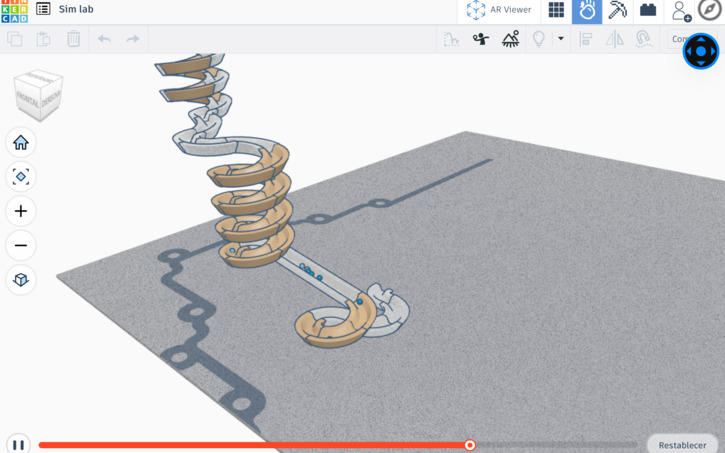Select the mirror tool
725x453 pixels.
[x=614, y=39]
